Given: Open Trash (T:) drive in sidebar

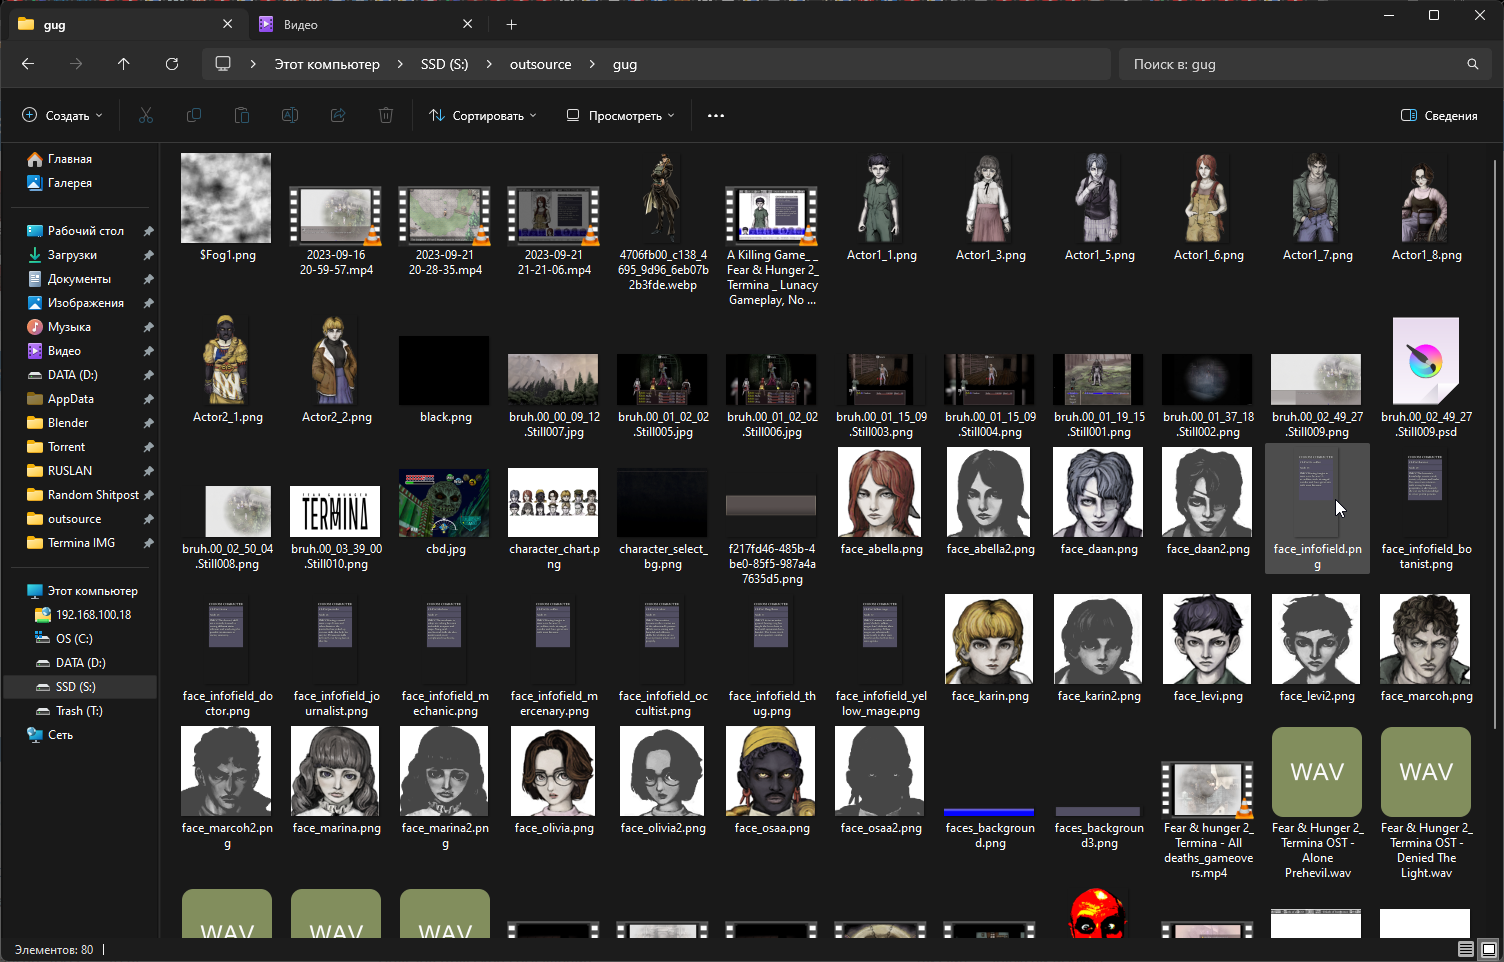Looking at the screenshot, I should point(80,711).
